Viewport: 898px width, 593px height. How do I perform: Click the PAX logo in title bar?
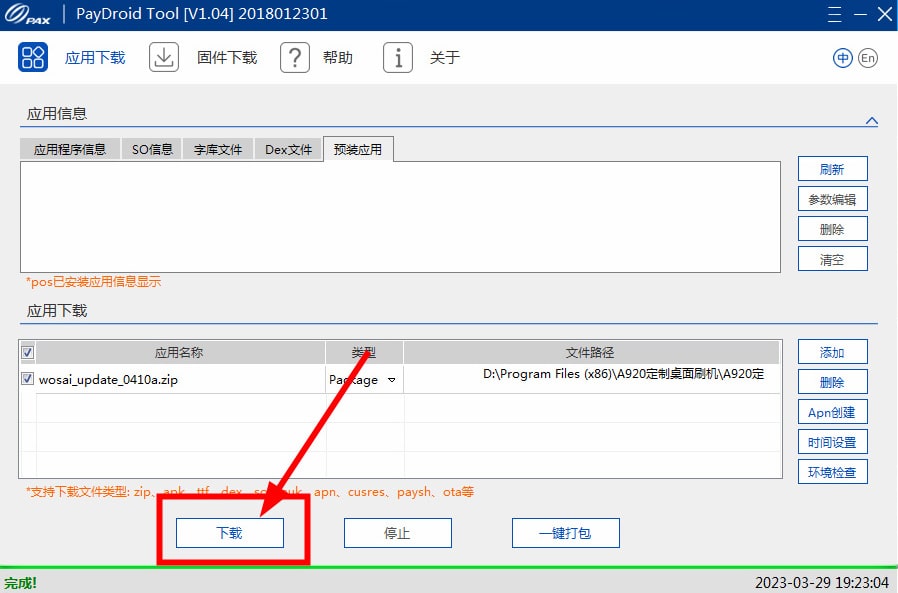[x=27, y=15]
